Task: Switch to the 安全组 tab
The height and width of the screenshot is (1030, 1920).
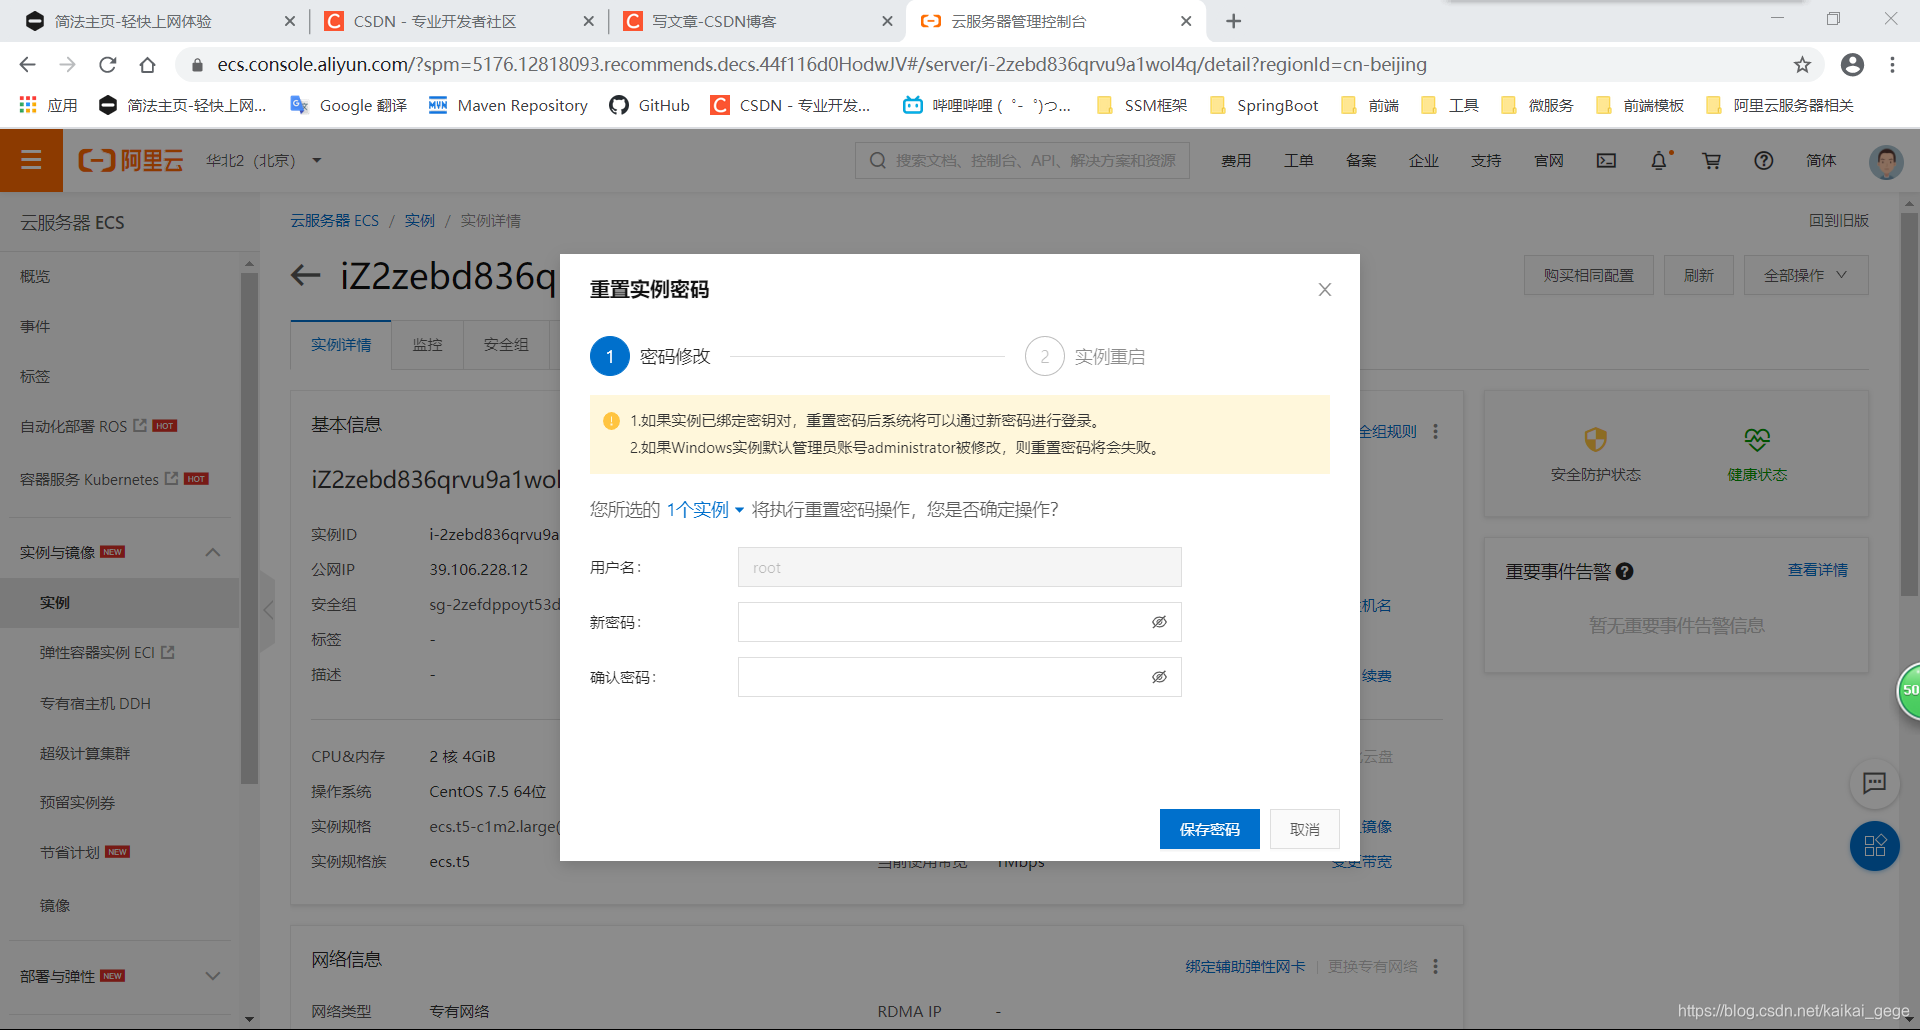Action: tap(506, 345)
